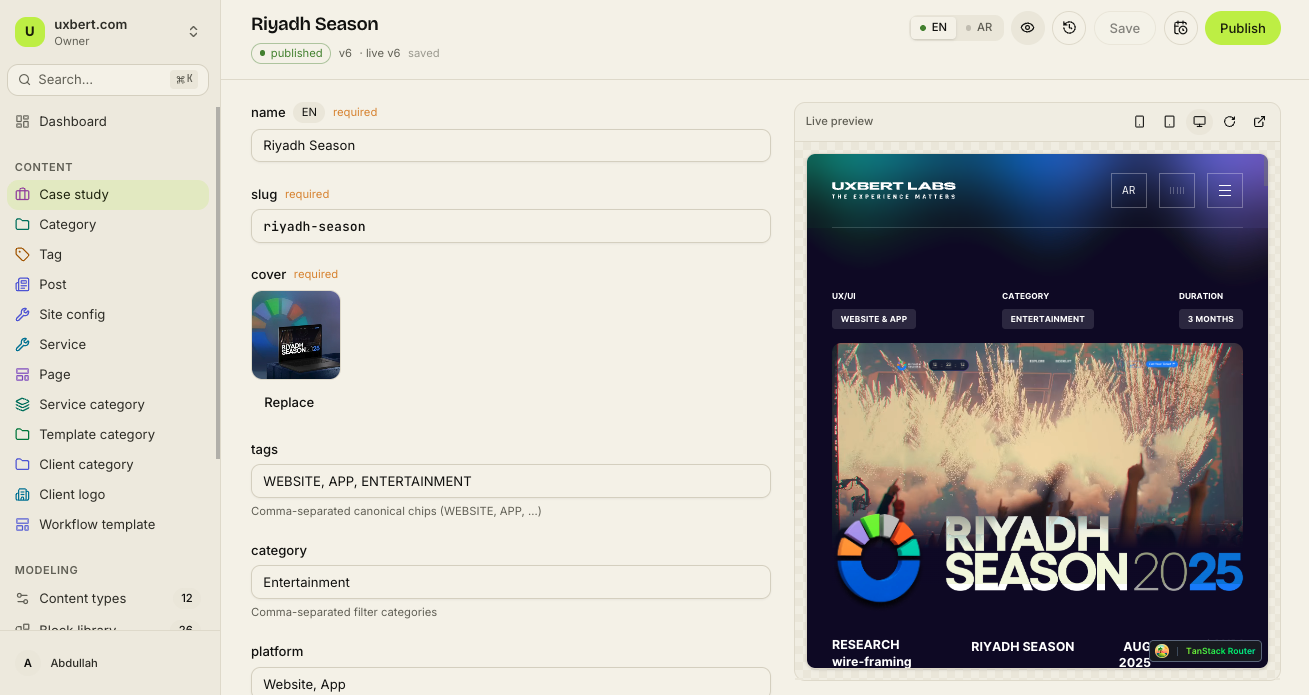1309x695 pixels.
Task: Click the Search field in sidebar
Action: tap(108, 79)
